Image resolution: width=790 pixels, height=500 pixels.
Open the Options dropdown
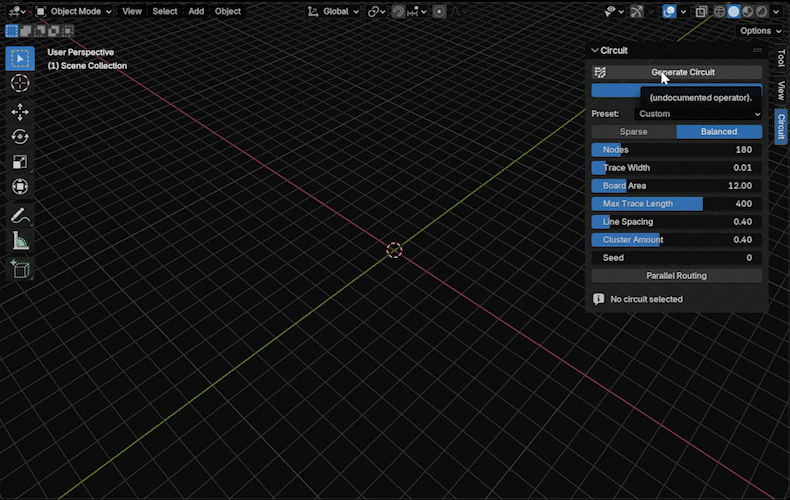point(760,31)
